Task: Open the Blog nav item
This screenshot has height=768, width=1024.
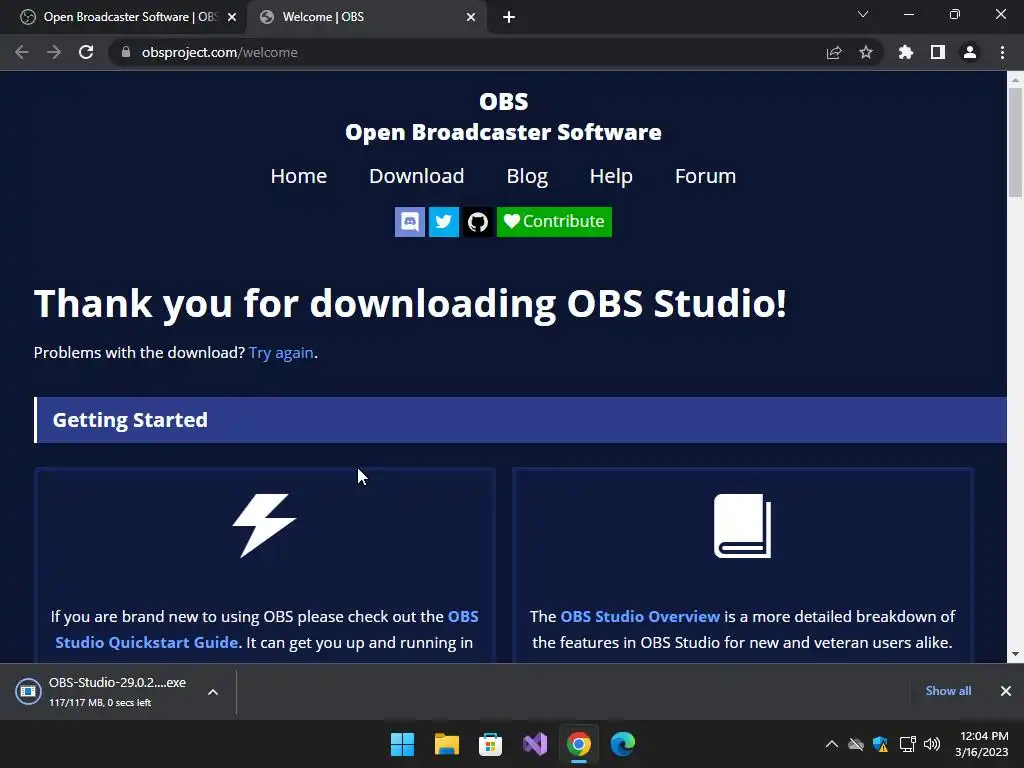Action: pos(527,176)
